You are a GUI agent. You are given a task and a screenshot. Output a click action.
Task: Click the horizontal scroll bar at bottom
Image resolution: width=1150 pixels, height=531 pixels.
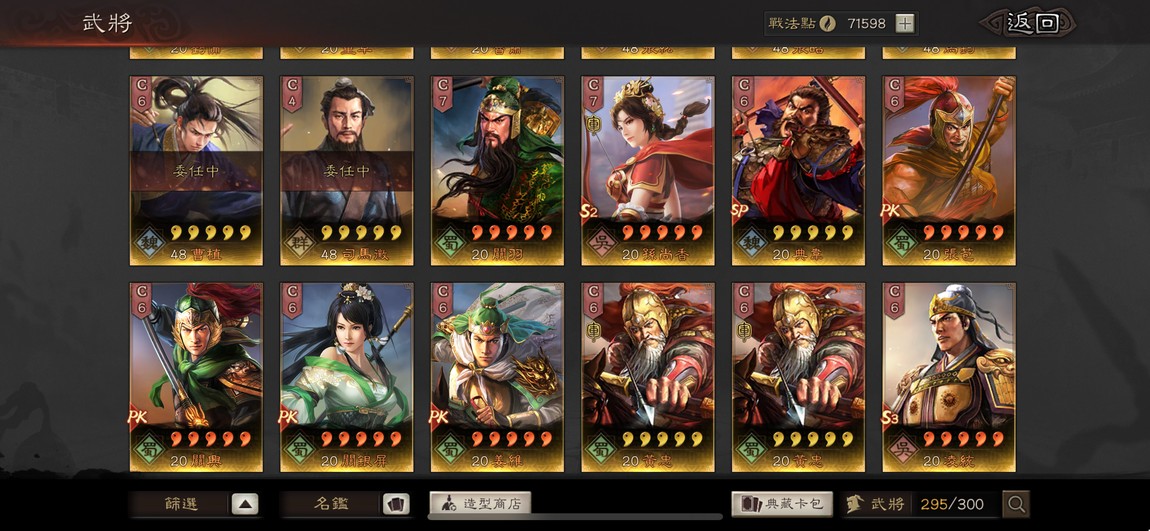pos(574,517)
